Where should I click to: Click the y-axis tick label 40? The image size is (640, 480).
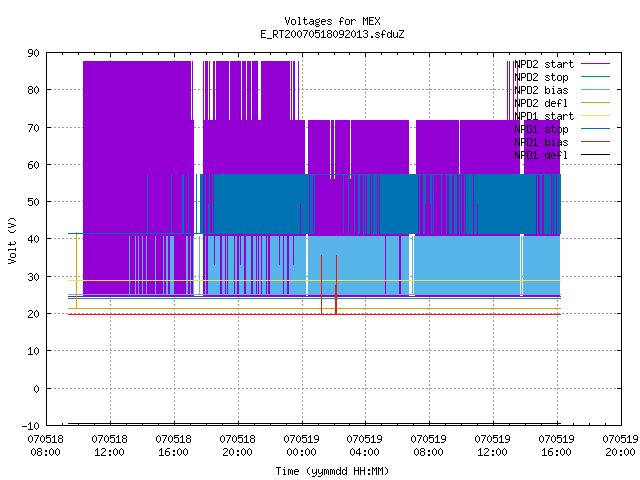[x=33, y=239]
